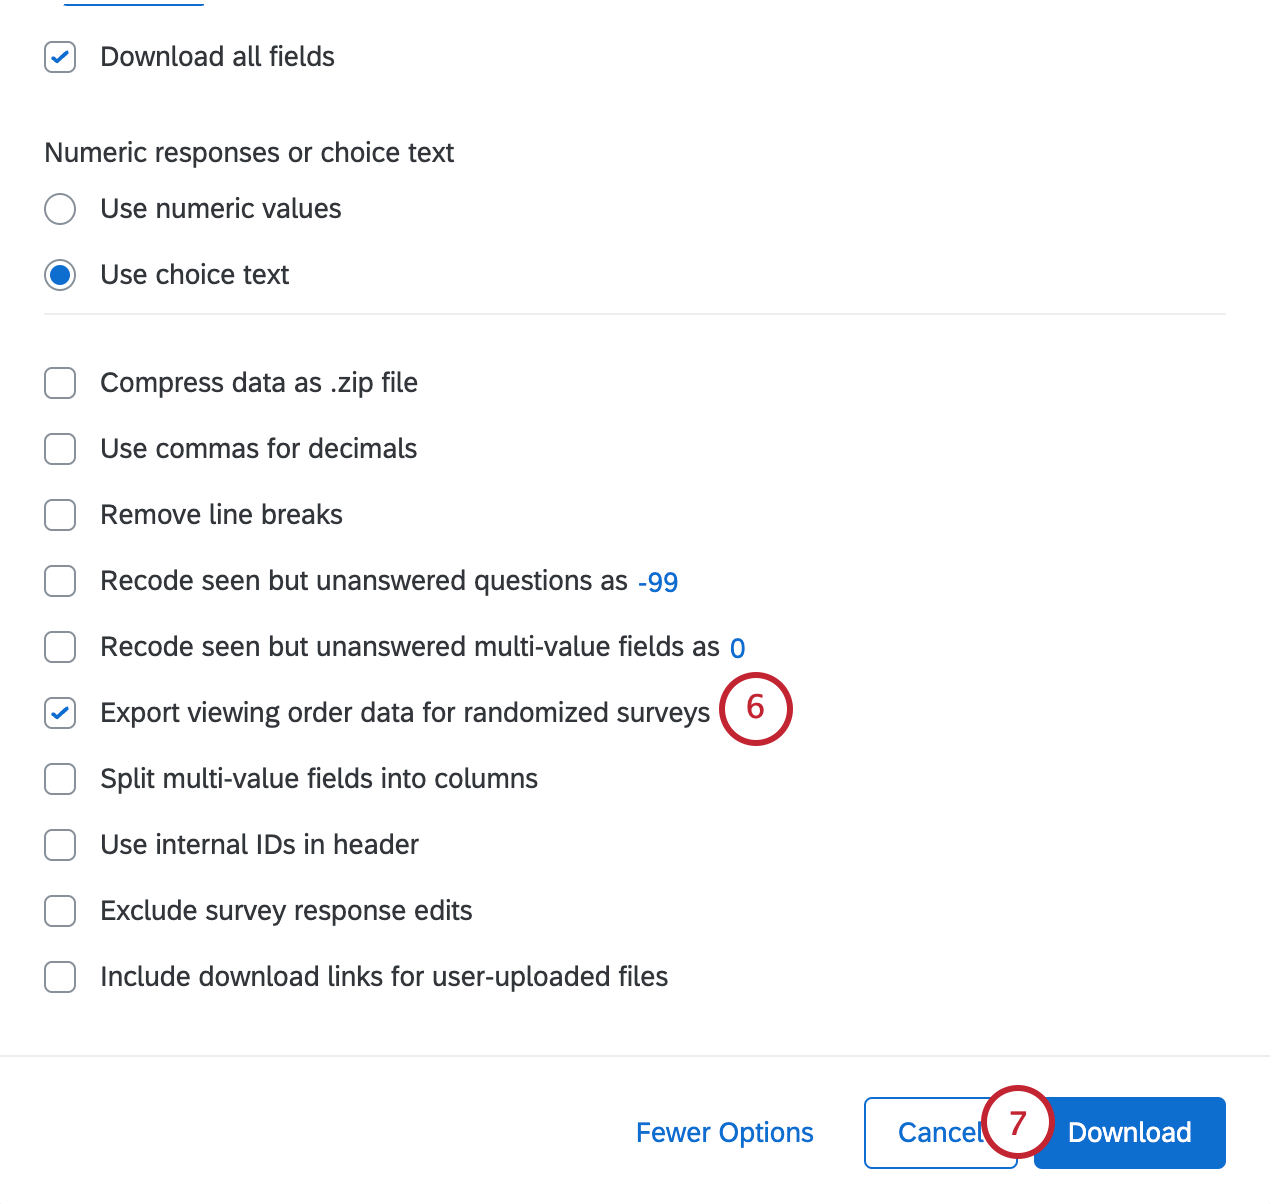This screenshot has width=1270, height=1204.
Task: Check Exclude survey response edits
Action: (60, 911)
